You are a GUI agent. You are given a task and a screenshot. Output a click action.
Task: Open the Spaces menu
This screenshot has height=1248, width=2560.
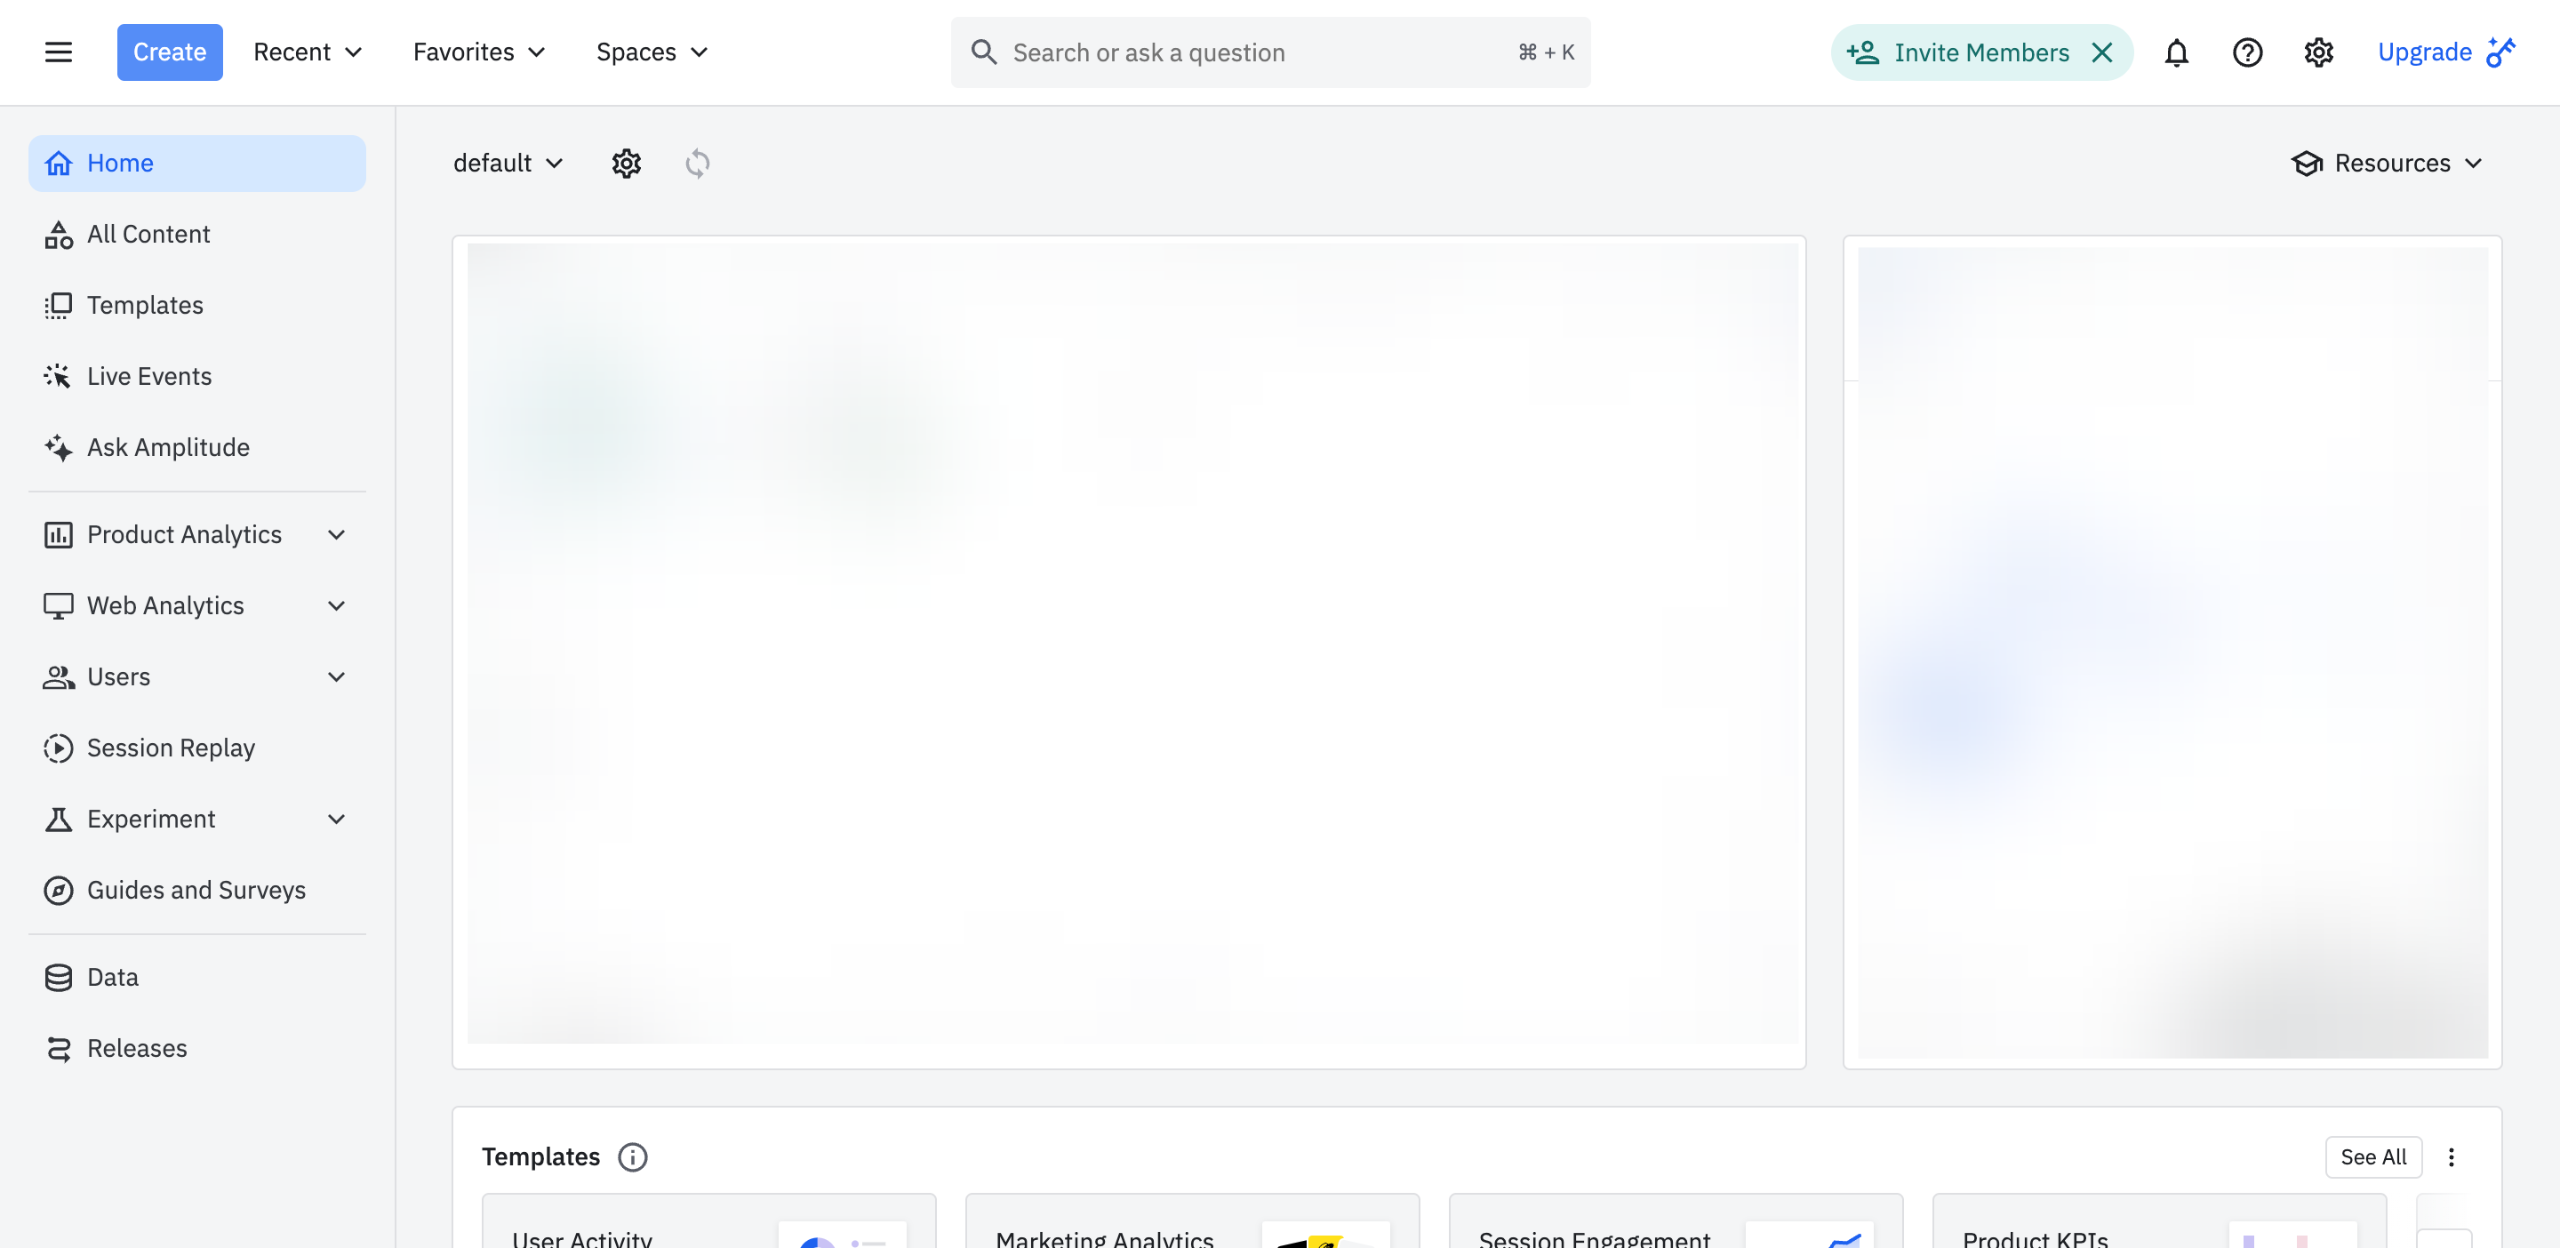click(652, 52)
